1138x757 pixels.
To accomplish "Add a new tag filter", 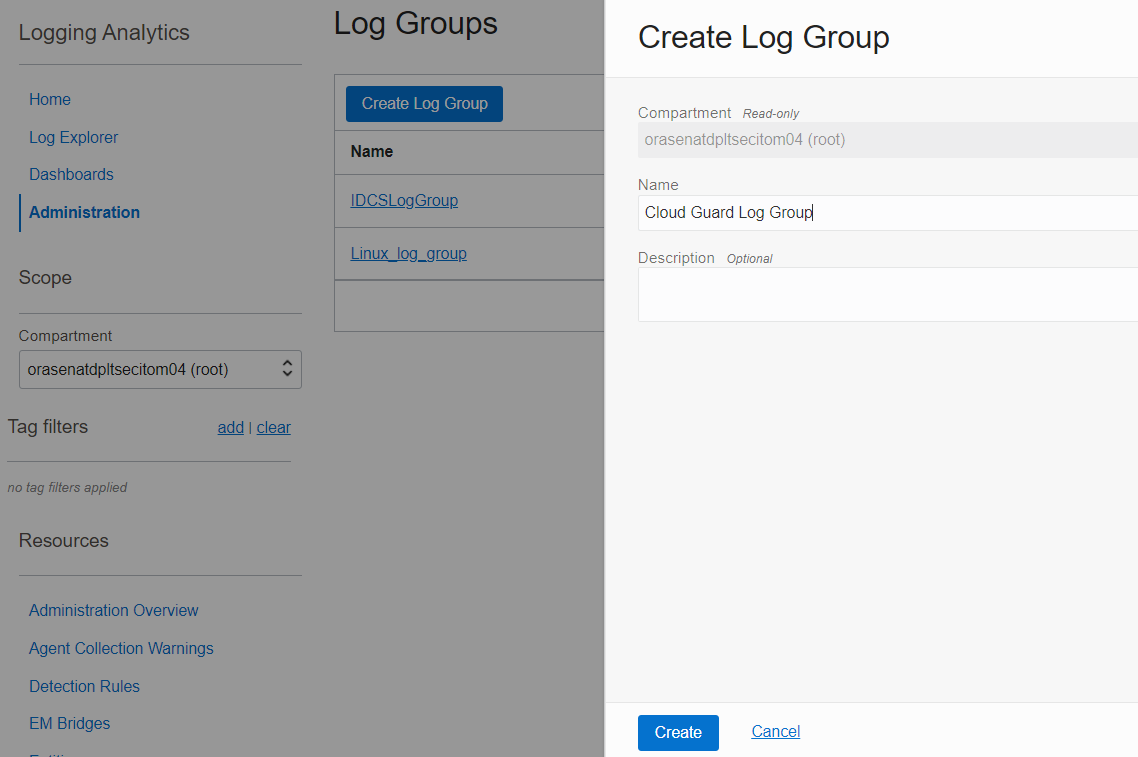I will [x=230, y=427].
